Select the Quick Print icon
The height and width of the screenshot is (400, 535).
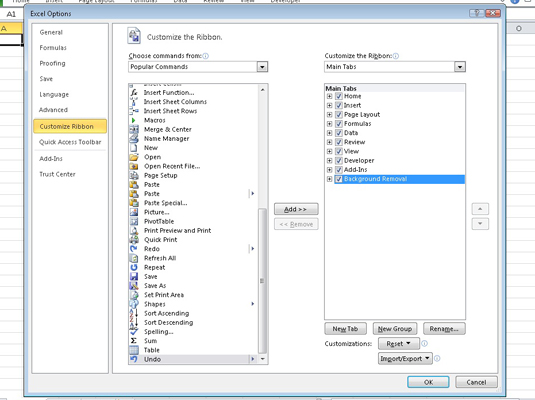point(134,240)
